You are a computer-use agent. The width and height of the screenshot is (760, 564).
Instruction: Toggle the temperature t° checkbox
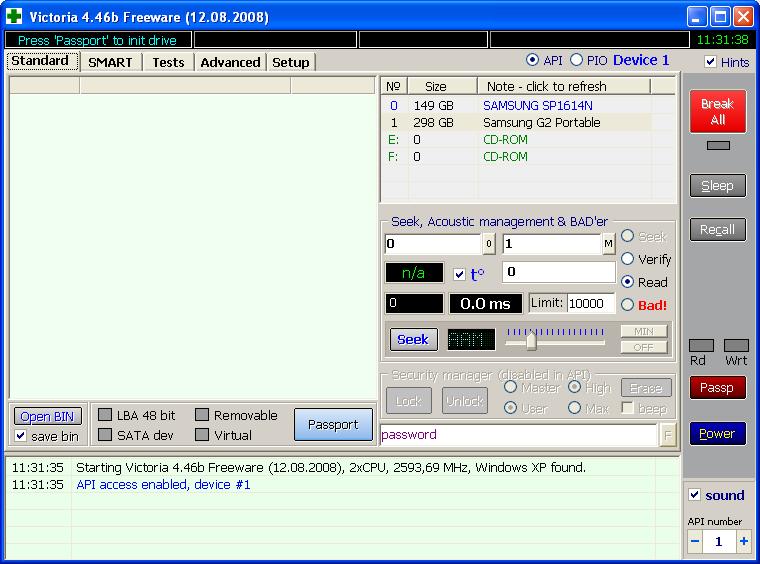coord(459,275)
